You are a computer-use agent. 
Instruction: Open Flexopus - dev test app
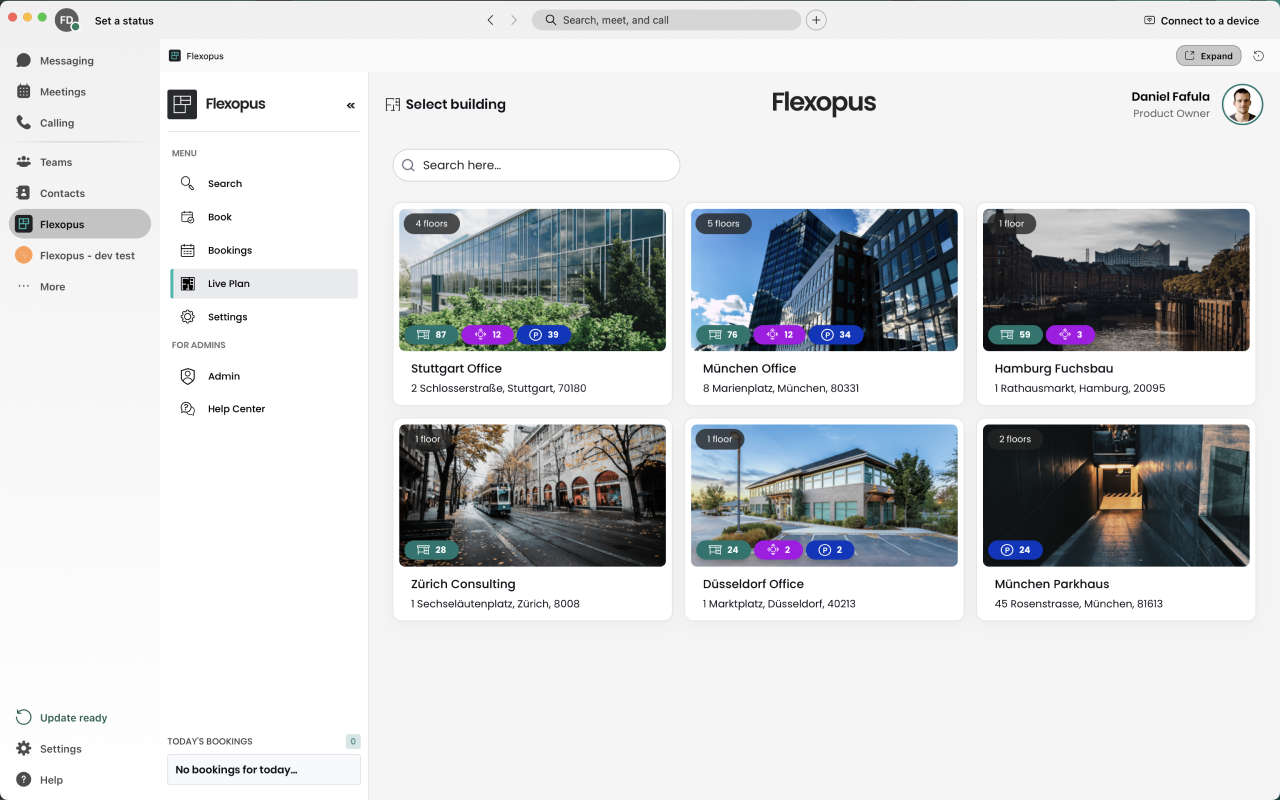click(80, 255)
